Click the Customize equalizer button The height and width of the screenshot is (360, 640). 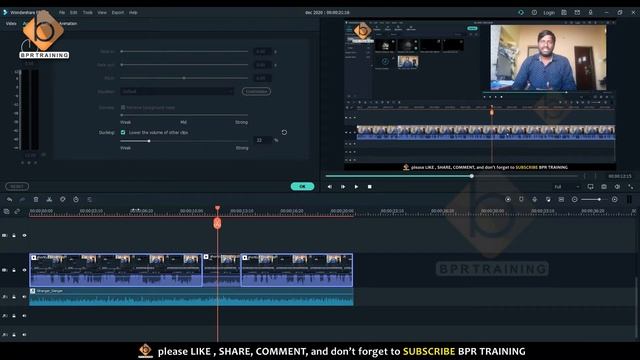pyautogui.click(x=256, y=91)
